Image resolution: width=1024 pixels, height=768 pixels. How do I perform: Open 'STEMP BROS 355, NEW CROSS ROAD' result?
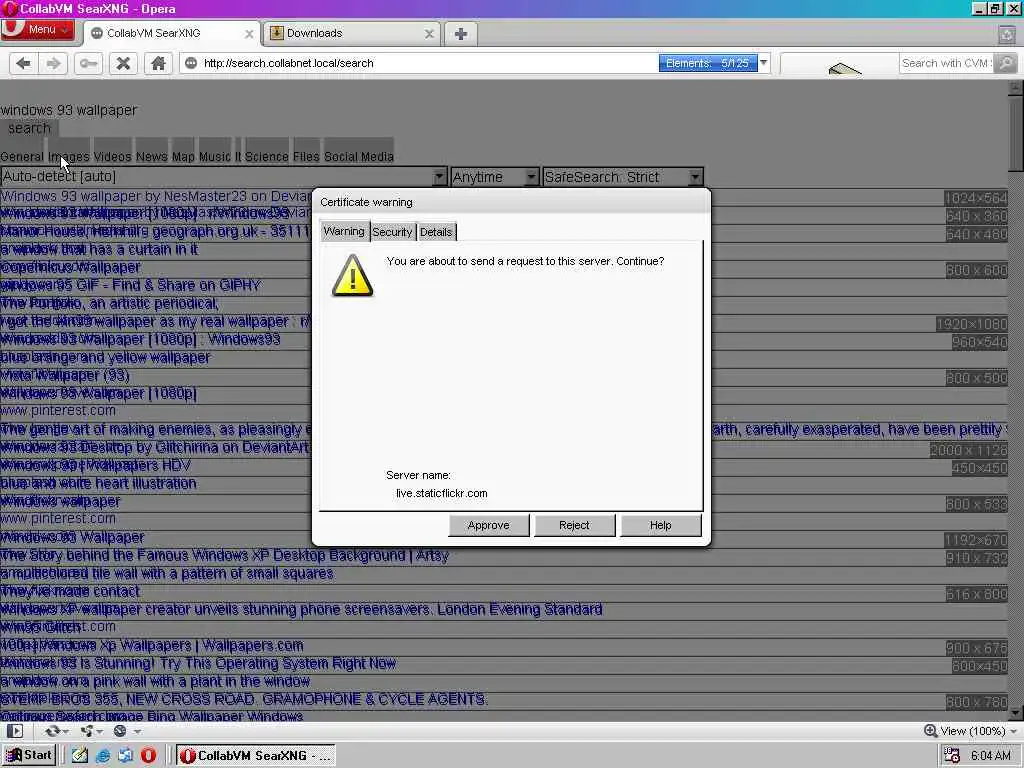243,699
